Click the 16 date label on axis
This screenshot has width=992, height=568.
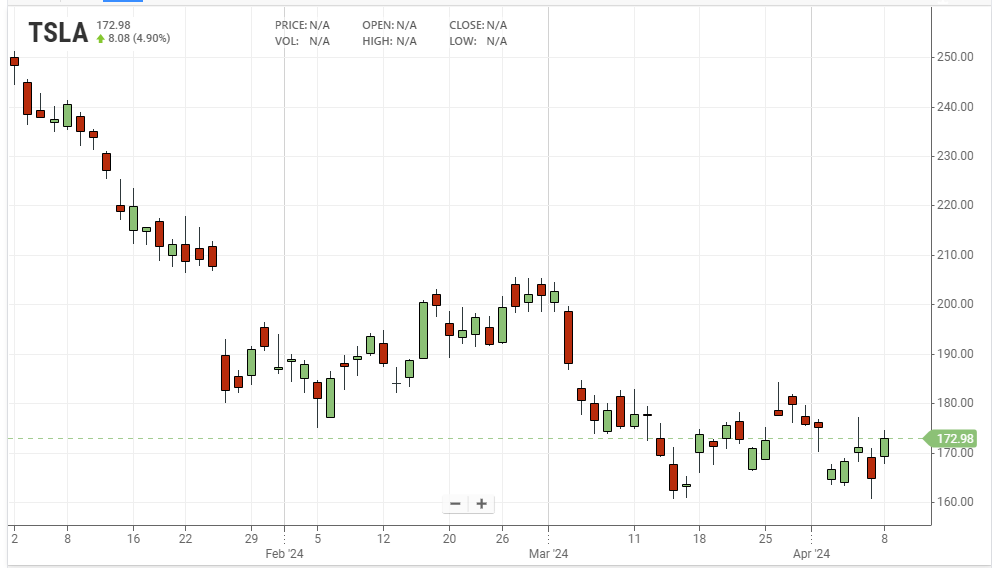(x=133, y=539)
